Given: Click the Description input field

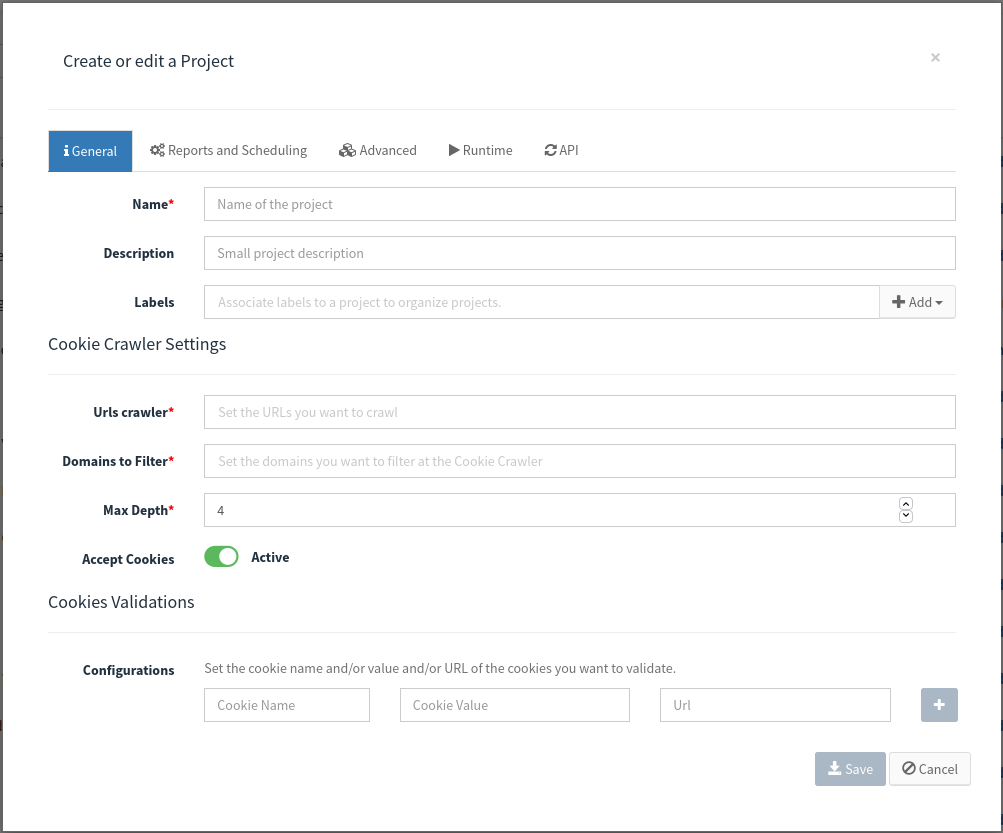Looking at the screenshot, I should click(580, 253).
